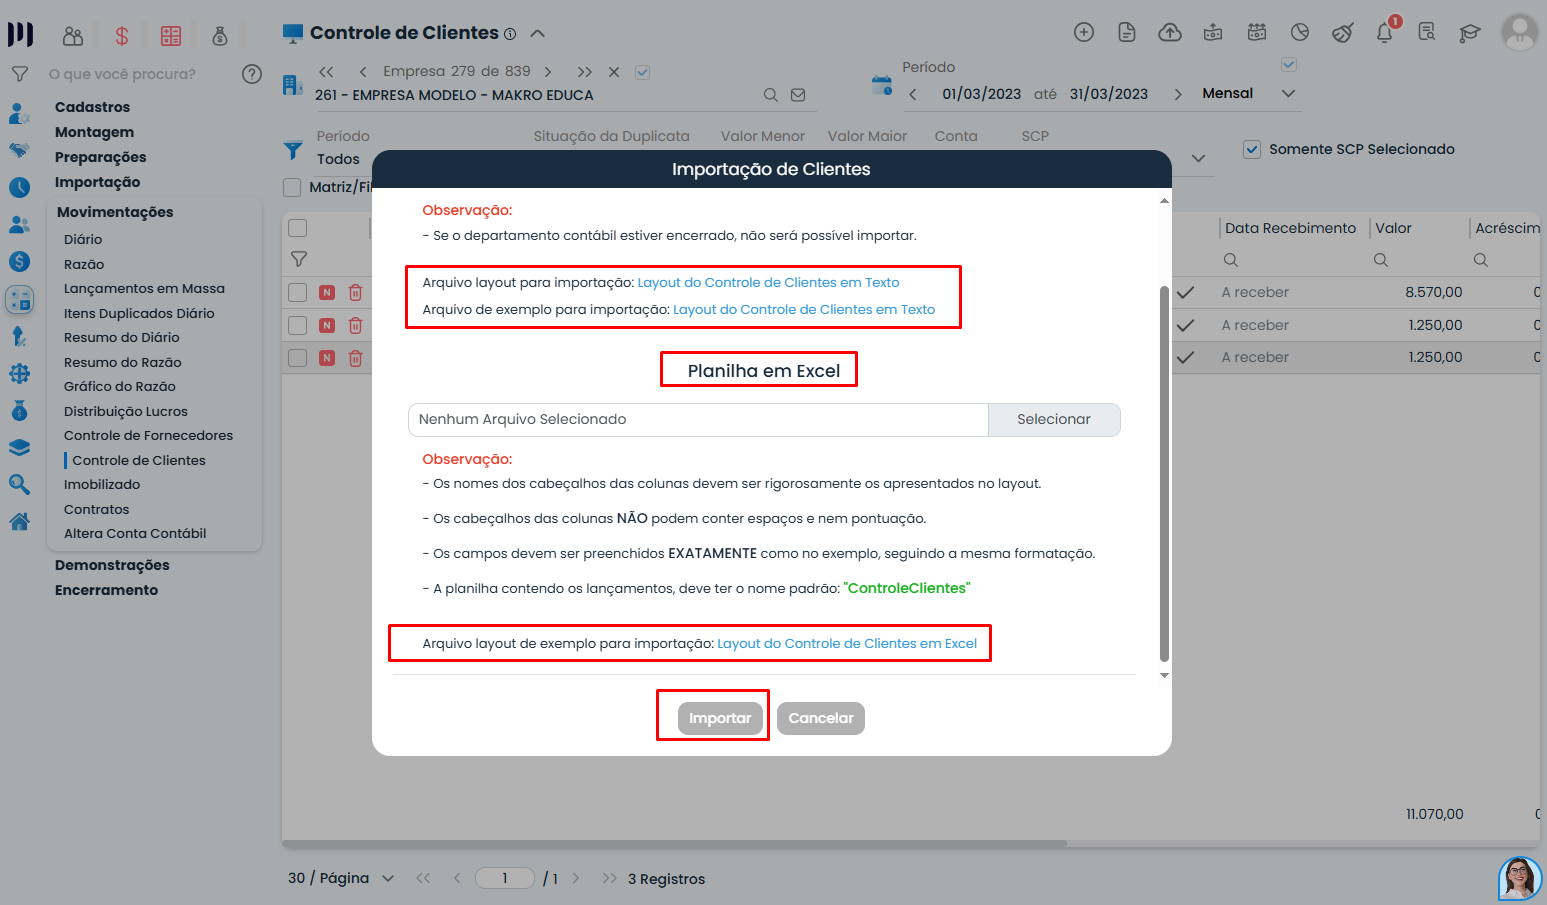Select Diário under Movimentações

(x=83, y=239)
